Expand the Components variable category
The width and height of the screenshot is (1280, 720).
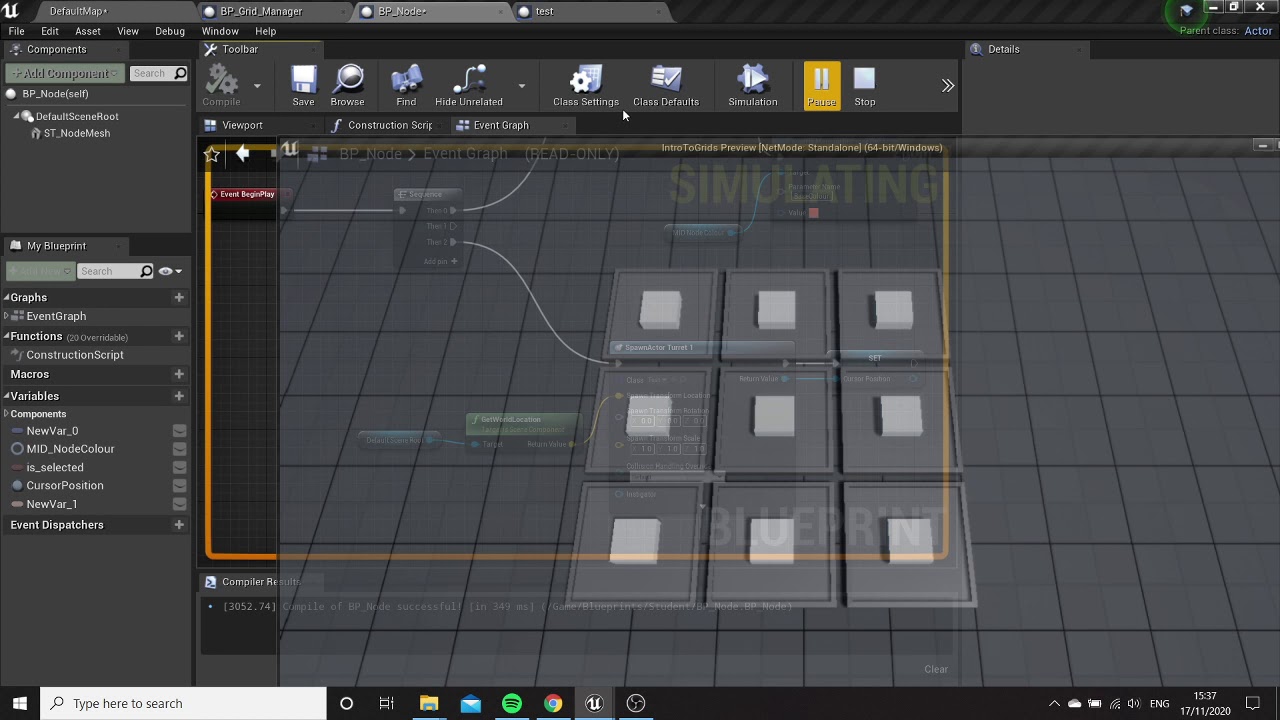6,414
